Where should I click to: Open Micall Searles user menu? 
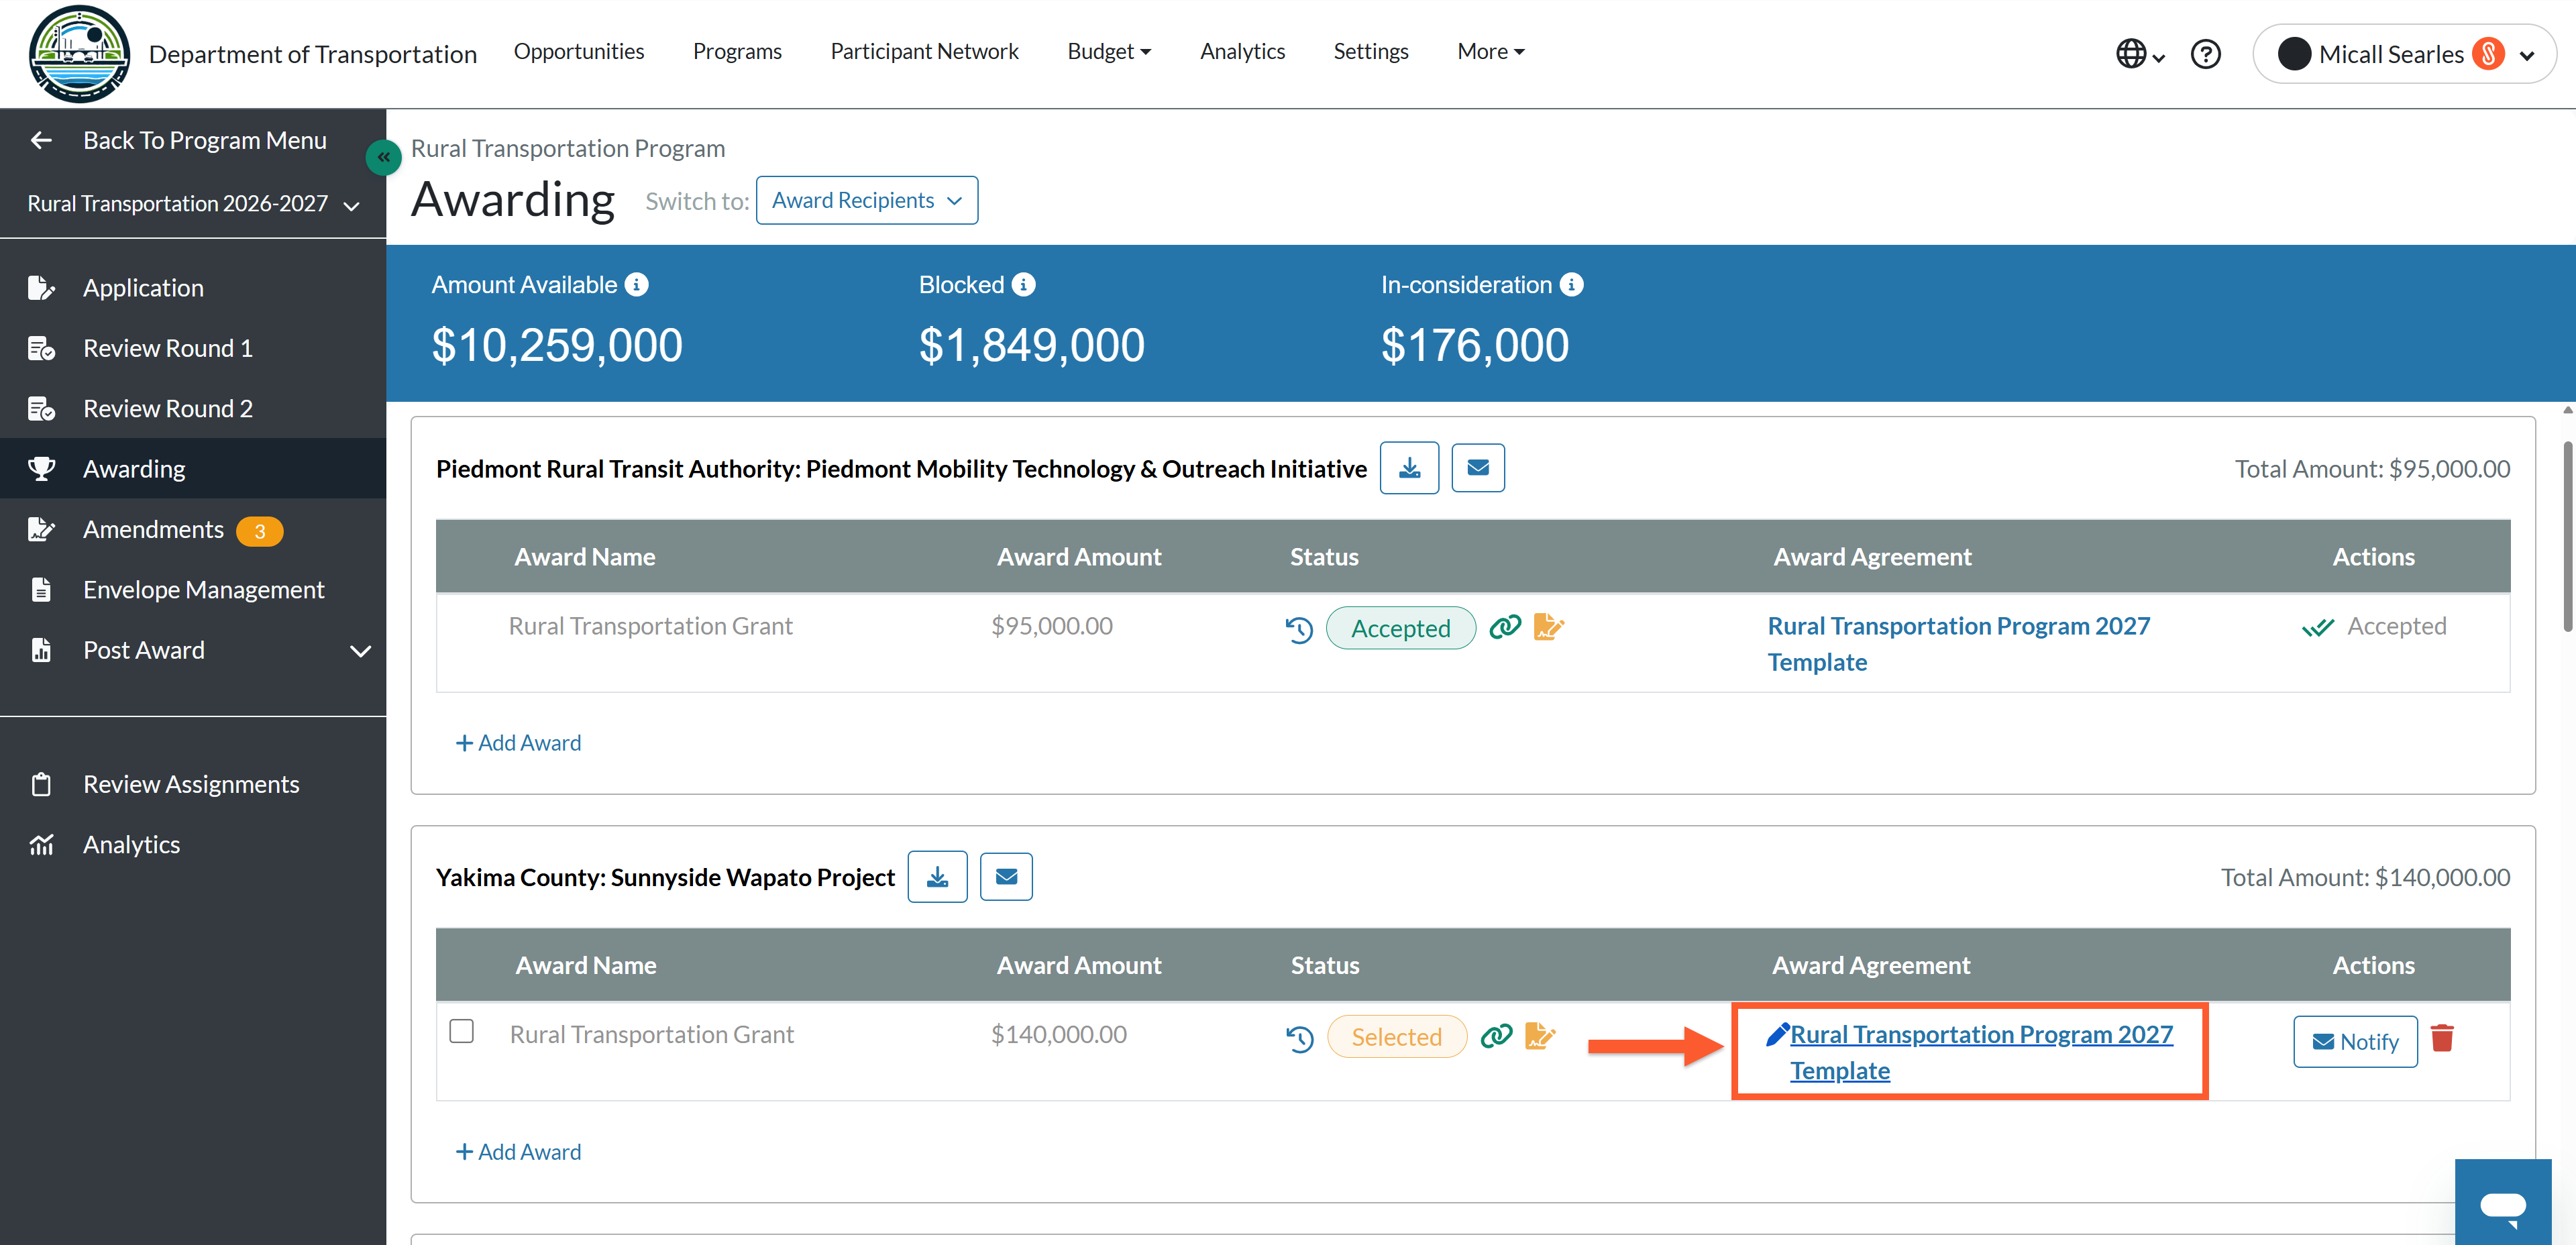click(2404, 54)
